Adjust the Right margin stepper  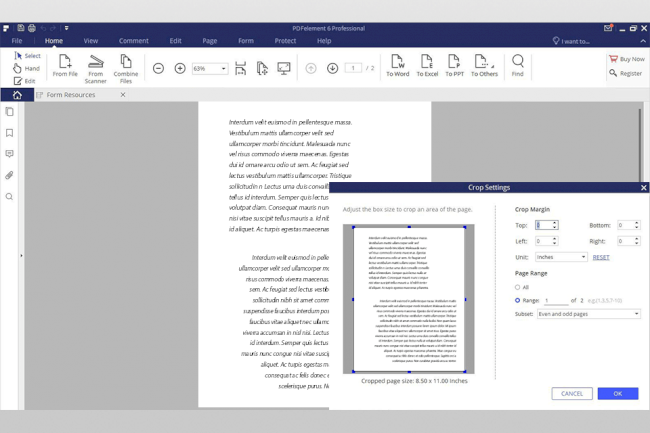637,241
